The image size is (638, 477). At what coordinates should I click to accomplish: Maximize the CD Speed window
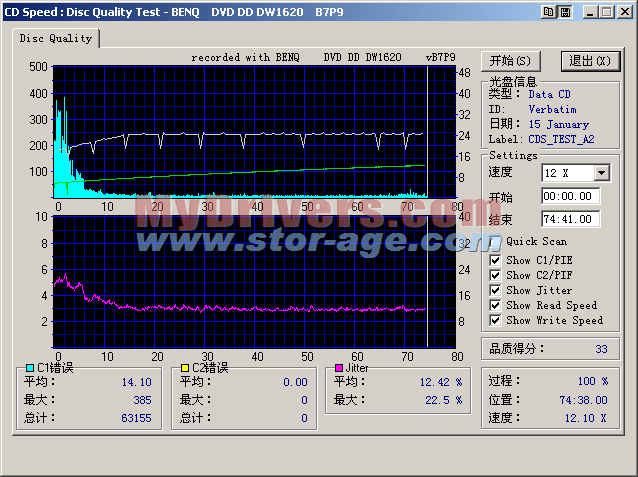(607, 10)
